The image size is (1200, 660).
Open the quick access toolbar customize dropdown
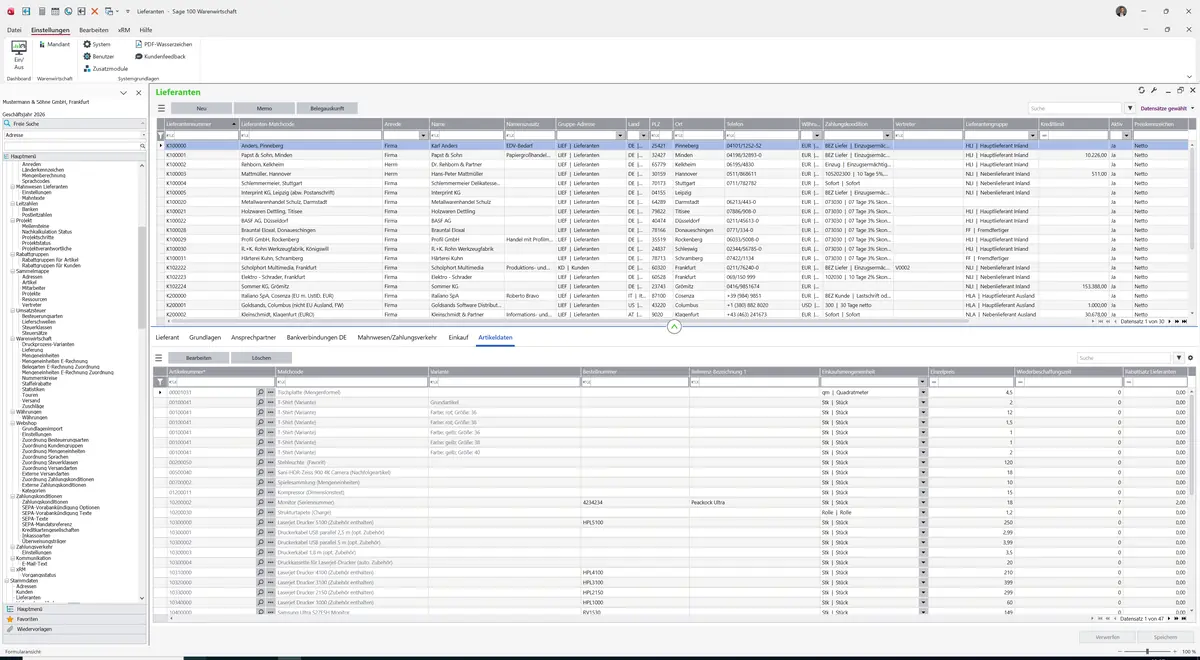pyautogui.click(x=129, y=11)
